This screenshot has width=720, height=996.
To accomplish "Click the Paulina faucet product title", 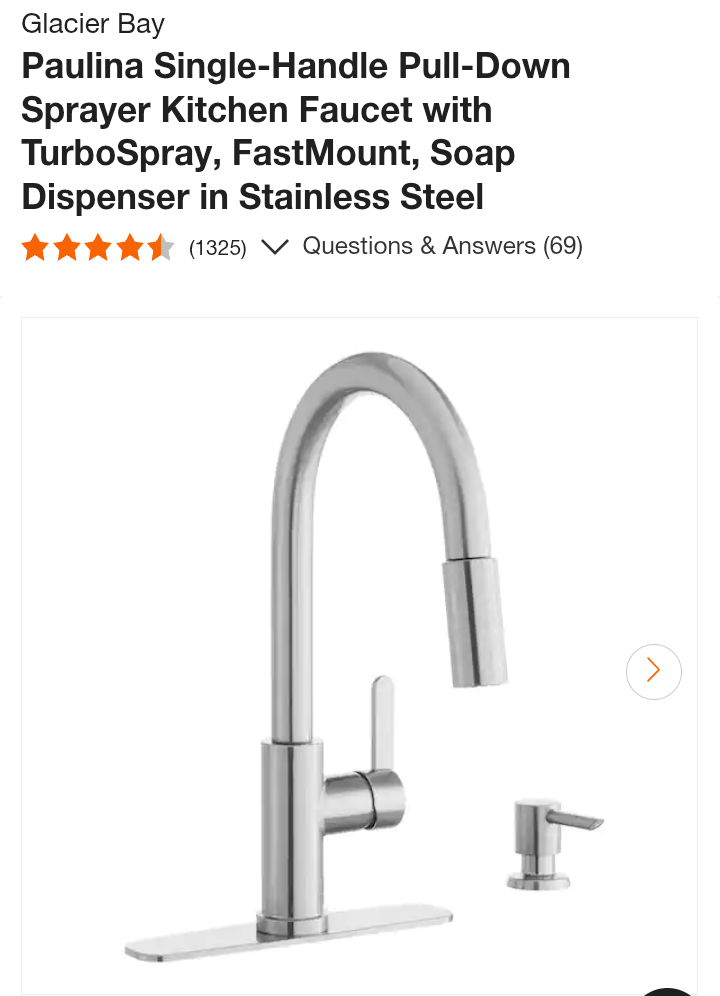I will (296, 131).
